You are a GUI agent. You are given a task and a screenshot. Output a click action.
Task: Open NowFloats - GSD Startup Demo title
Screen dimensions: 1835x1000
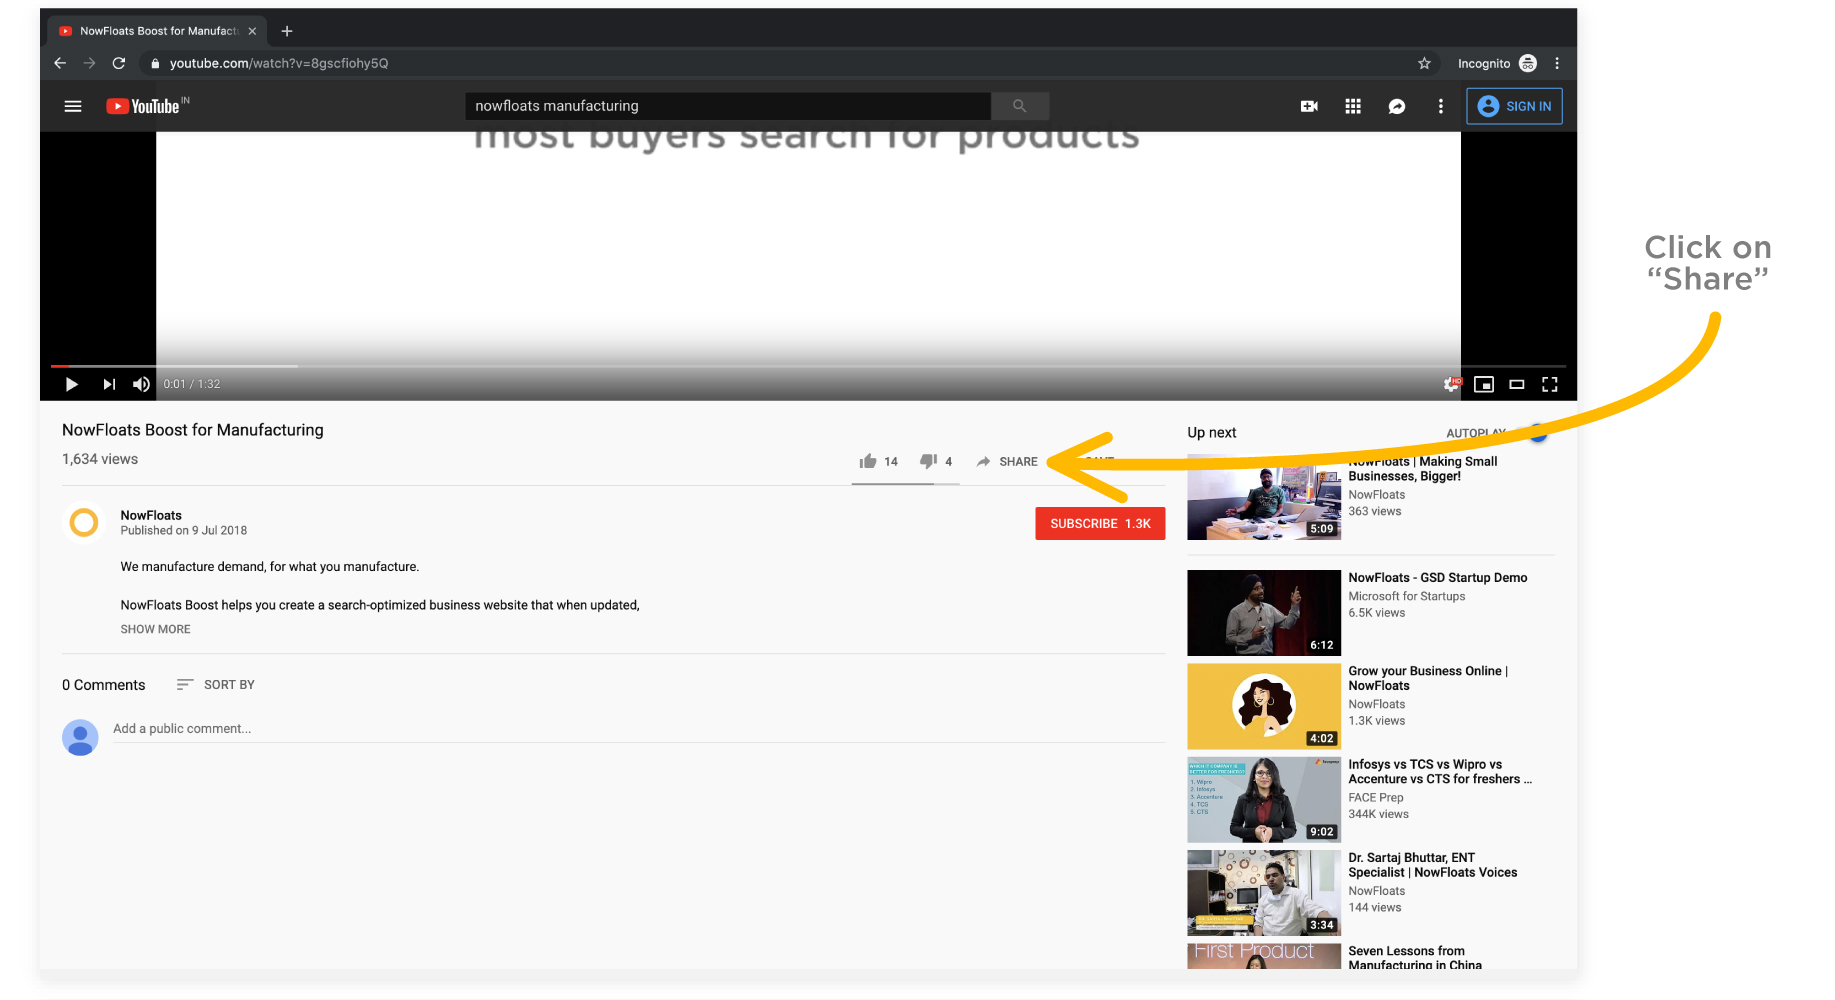pos(1438,578)
